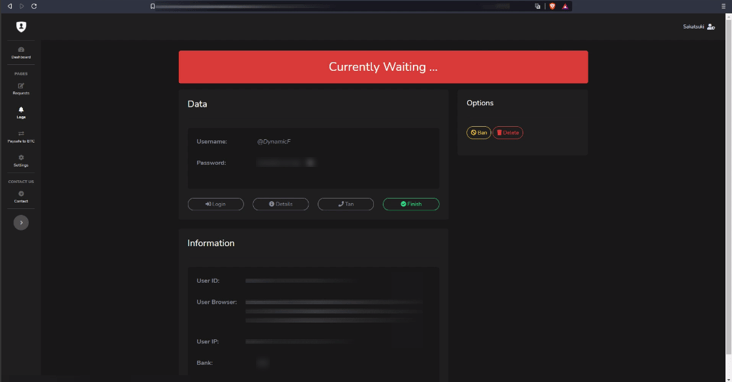Click the blurred Password value

click(x=286, y=163)
